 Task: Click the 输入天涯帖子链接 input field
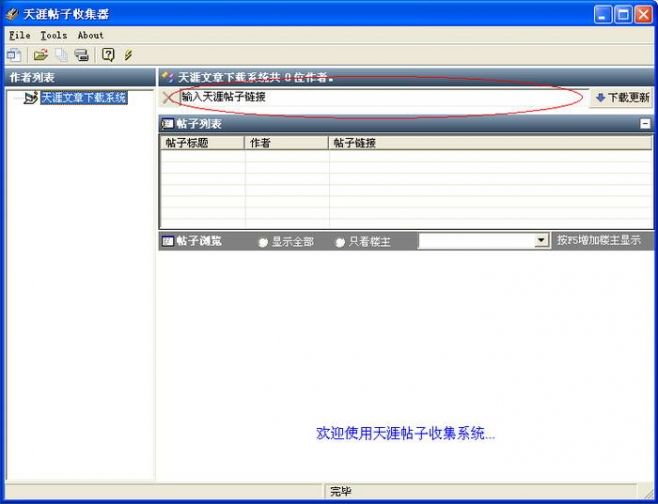coord(383,97)
